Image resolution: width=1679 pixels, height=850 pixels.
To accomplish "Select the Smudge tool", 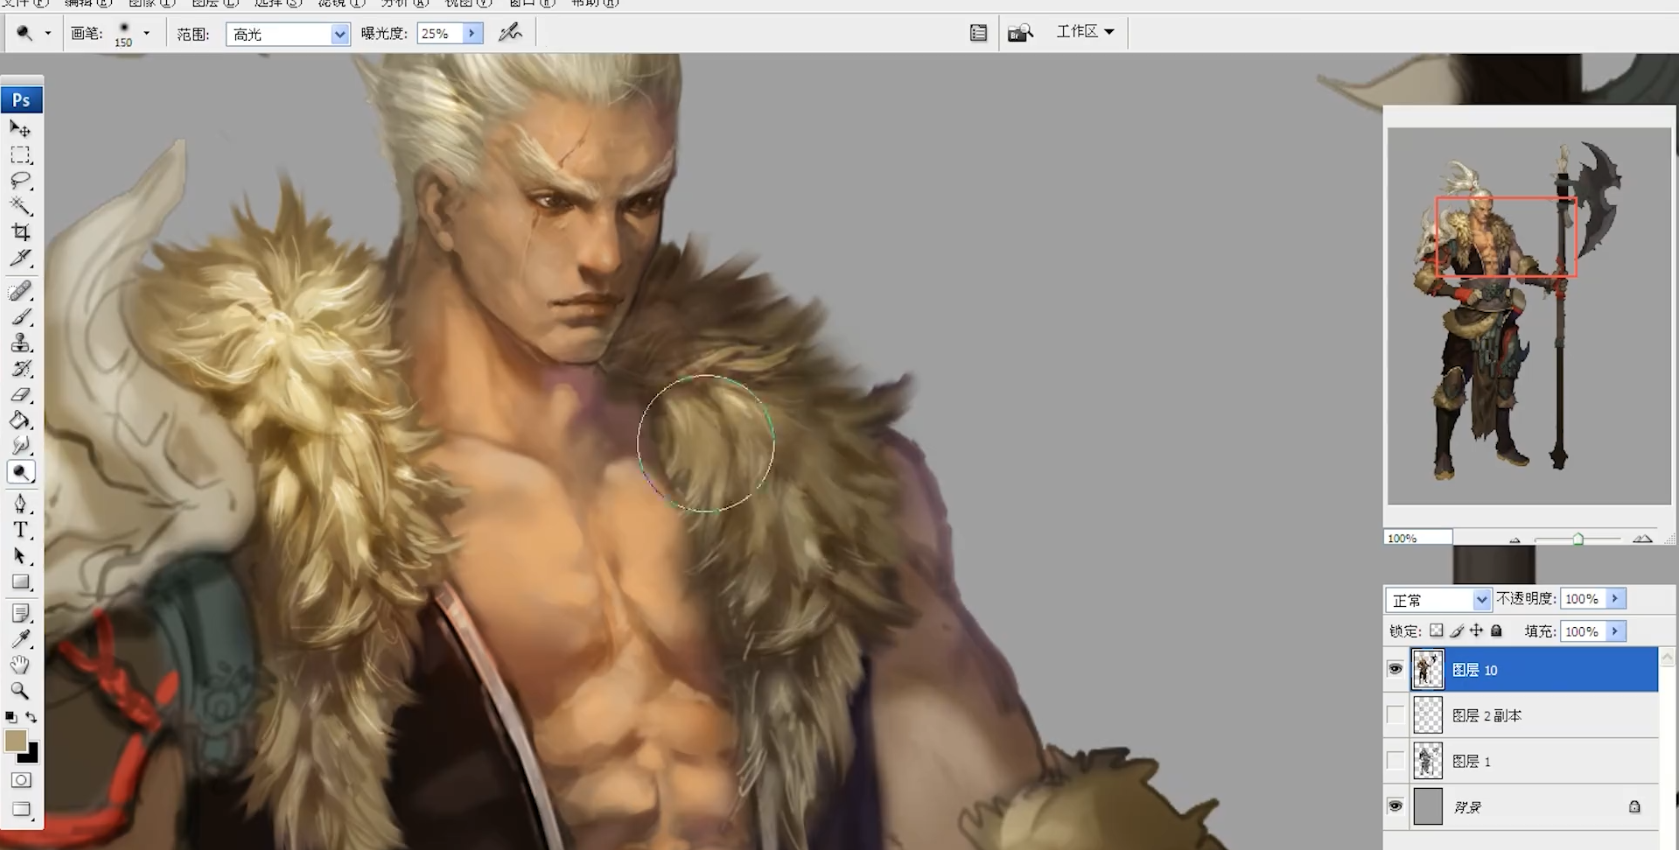I will pos(20,446).
